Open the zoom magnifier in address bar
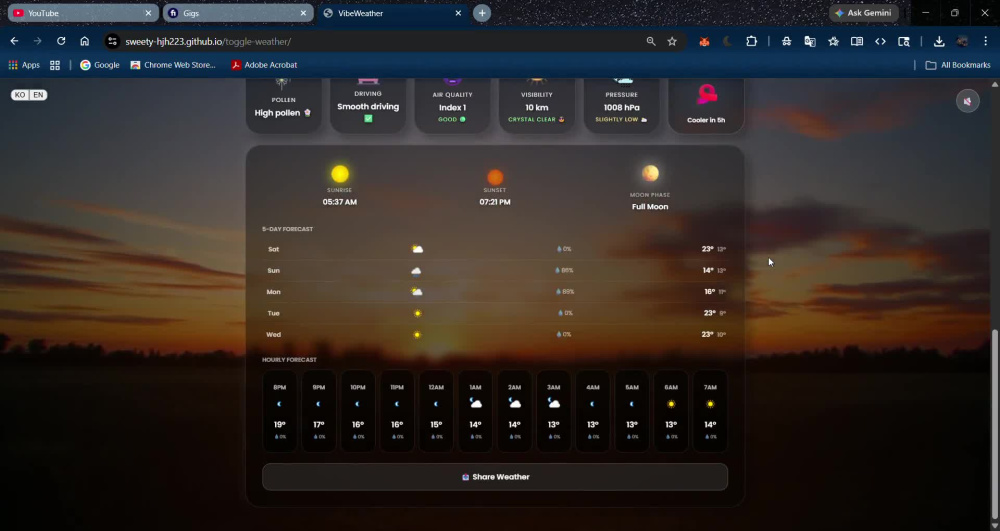1000x531 pixels. [x=651, y=41]
